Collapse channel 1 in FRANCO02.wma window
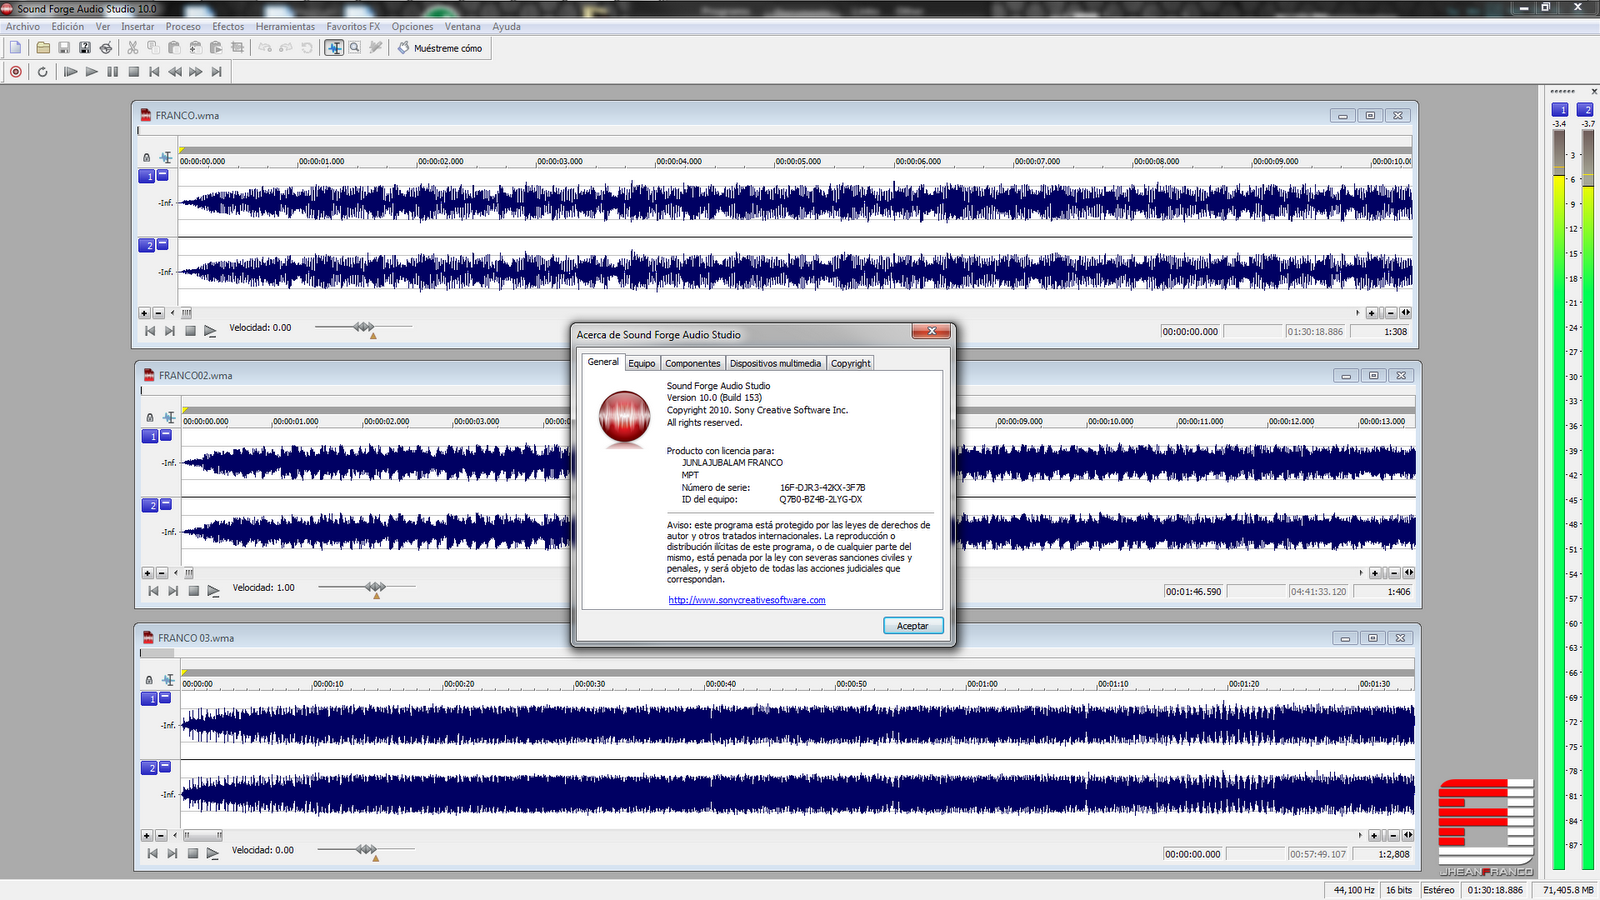Image resolution: width=1600 pixels, height=900 pixels. pos(166,435)
